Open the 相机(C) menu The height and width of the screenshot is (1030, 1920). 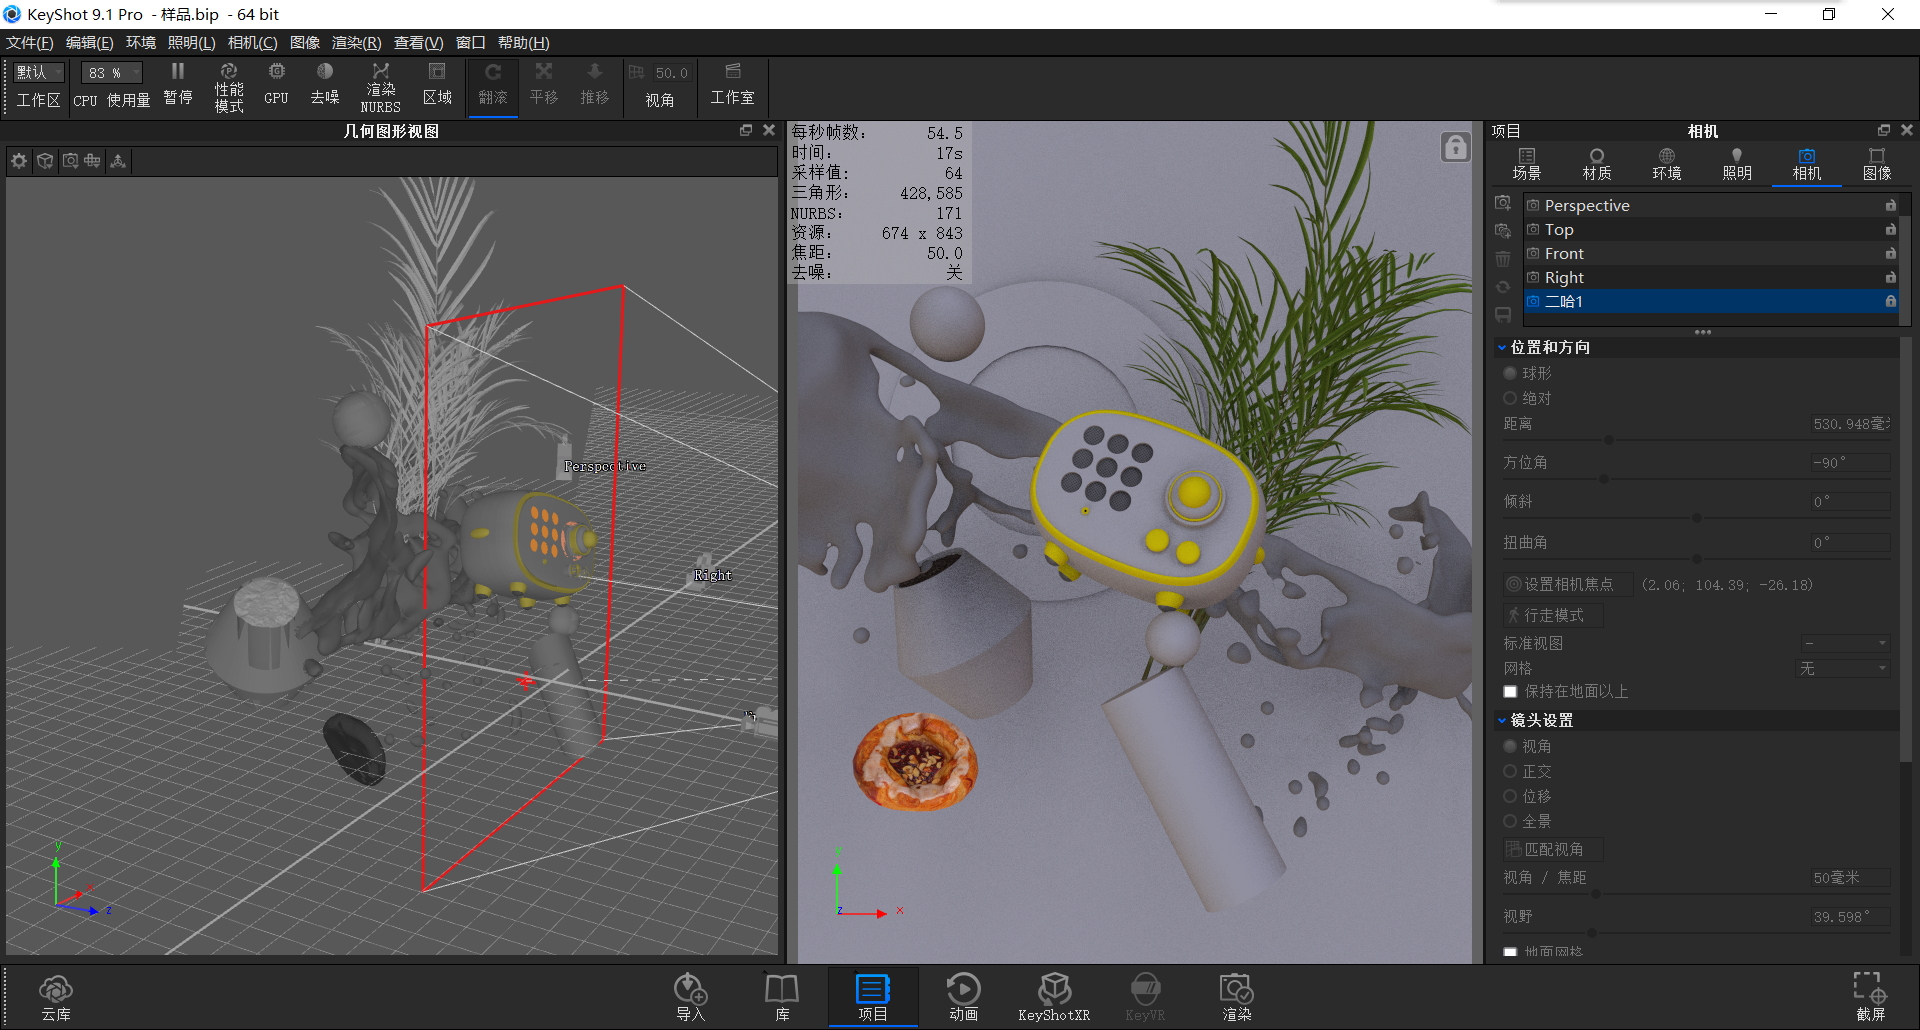252,42
